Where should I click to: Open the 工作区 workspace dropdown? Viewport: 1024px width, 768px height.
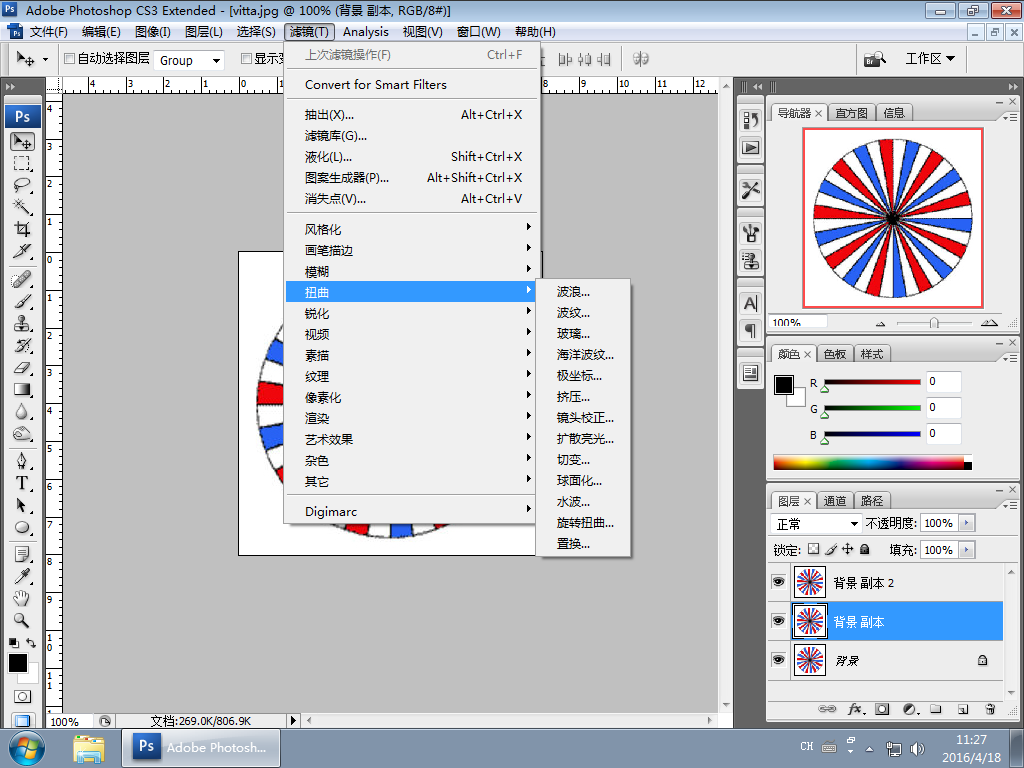pos(930,59)
